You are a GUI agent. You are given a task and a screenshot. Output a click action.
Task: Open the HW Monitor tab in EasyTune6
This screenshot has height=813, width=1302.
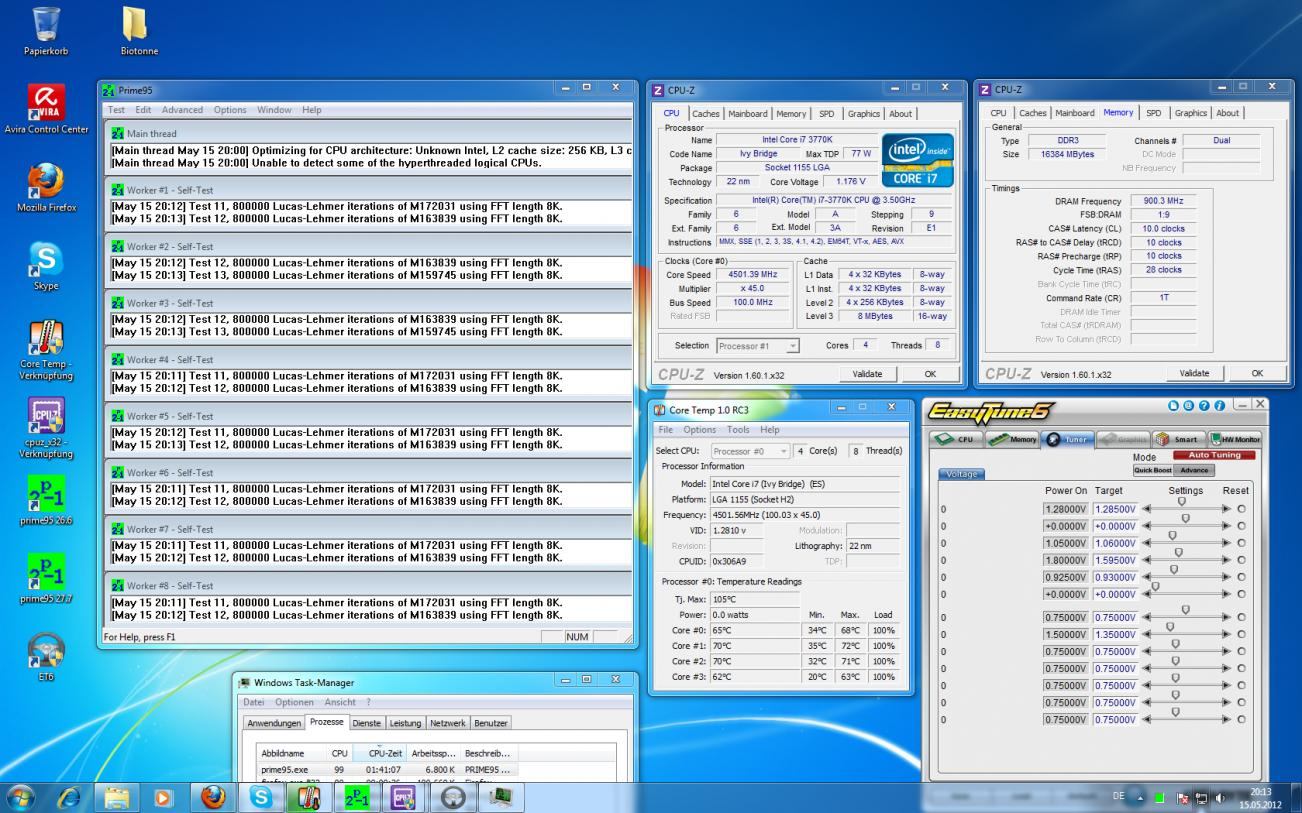1236,438
